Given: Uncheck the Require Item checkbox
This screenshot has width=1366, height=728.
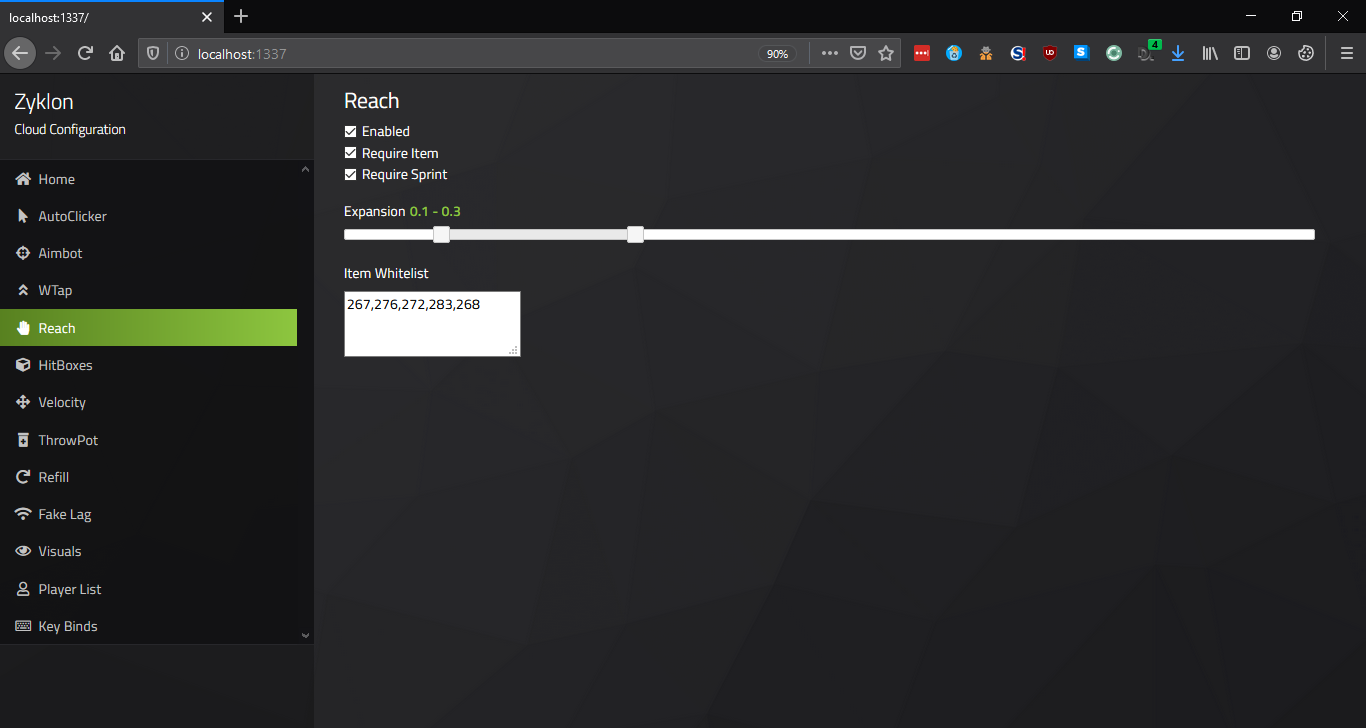Looking at the screenshot, I should click(351, 153).
